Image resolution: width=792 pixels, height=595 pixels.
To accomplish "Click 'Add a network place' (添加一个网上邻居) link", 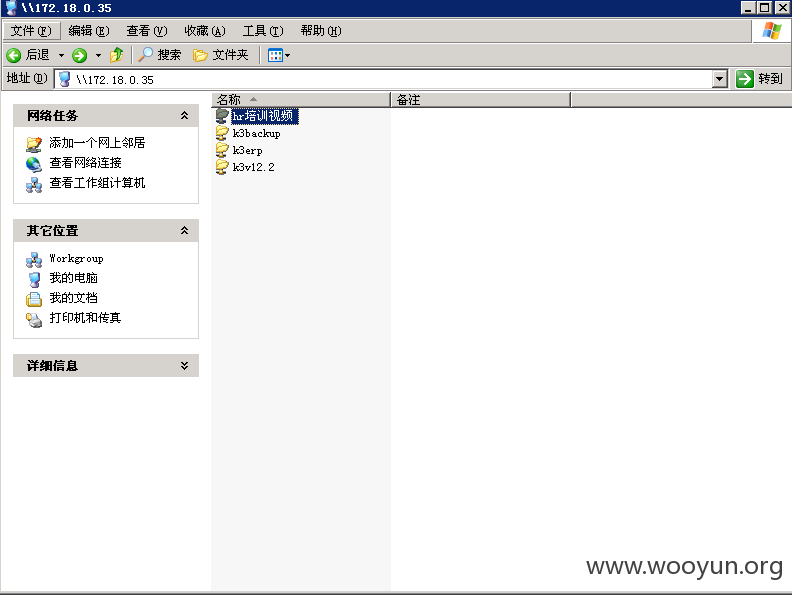I will pyautogui.click(x=97, y=143).
